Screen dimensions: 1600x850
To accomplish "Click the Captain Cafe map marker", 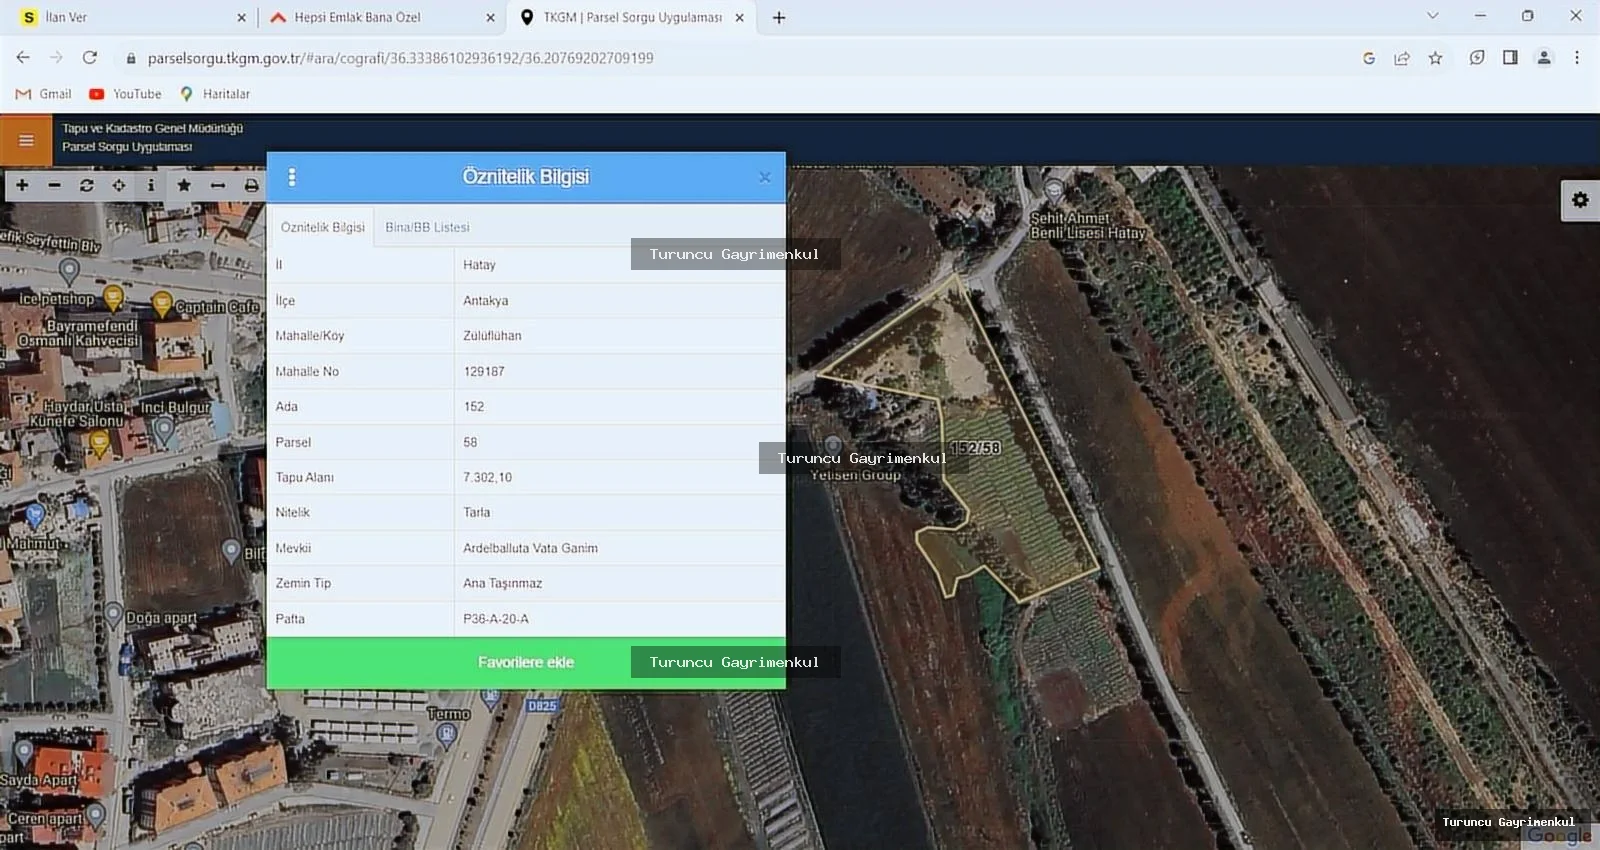I will pos(161,304).
